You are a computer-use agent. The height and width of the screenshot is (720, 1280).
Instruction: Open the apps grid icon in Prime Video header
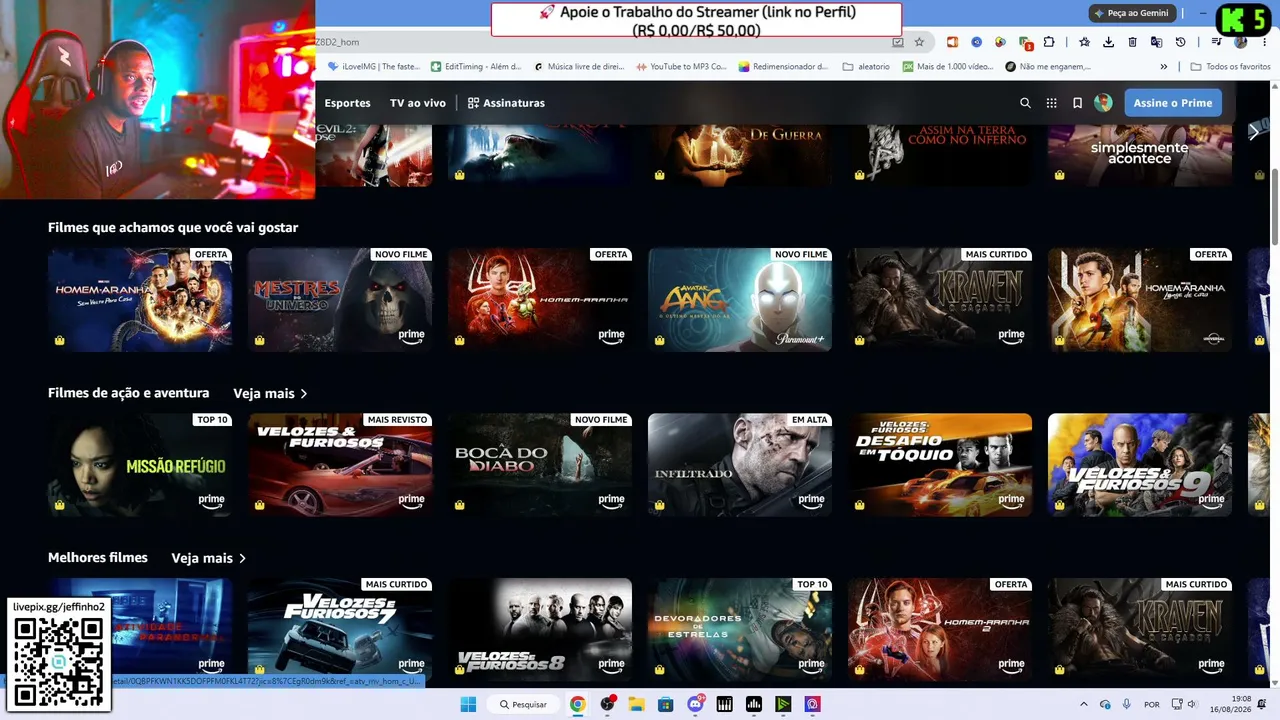1051,103
